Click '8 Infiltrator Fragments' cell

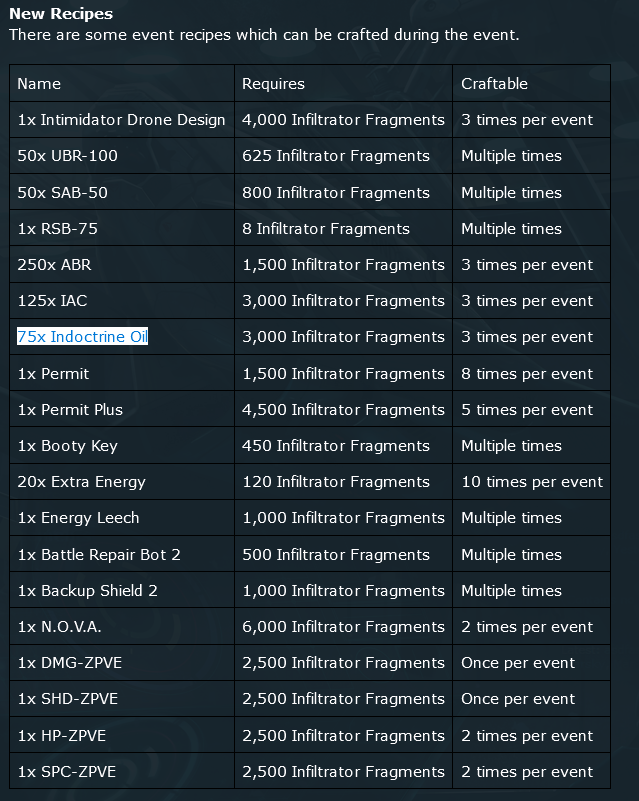tap(343, 228)
